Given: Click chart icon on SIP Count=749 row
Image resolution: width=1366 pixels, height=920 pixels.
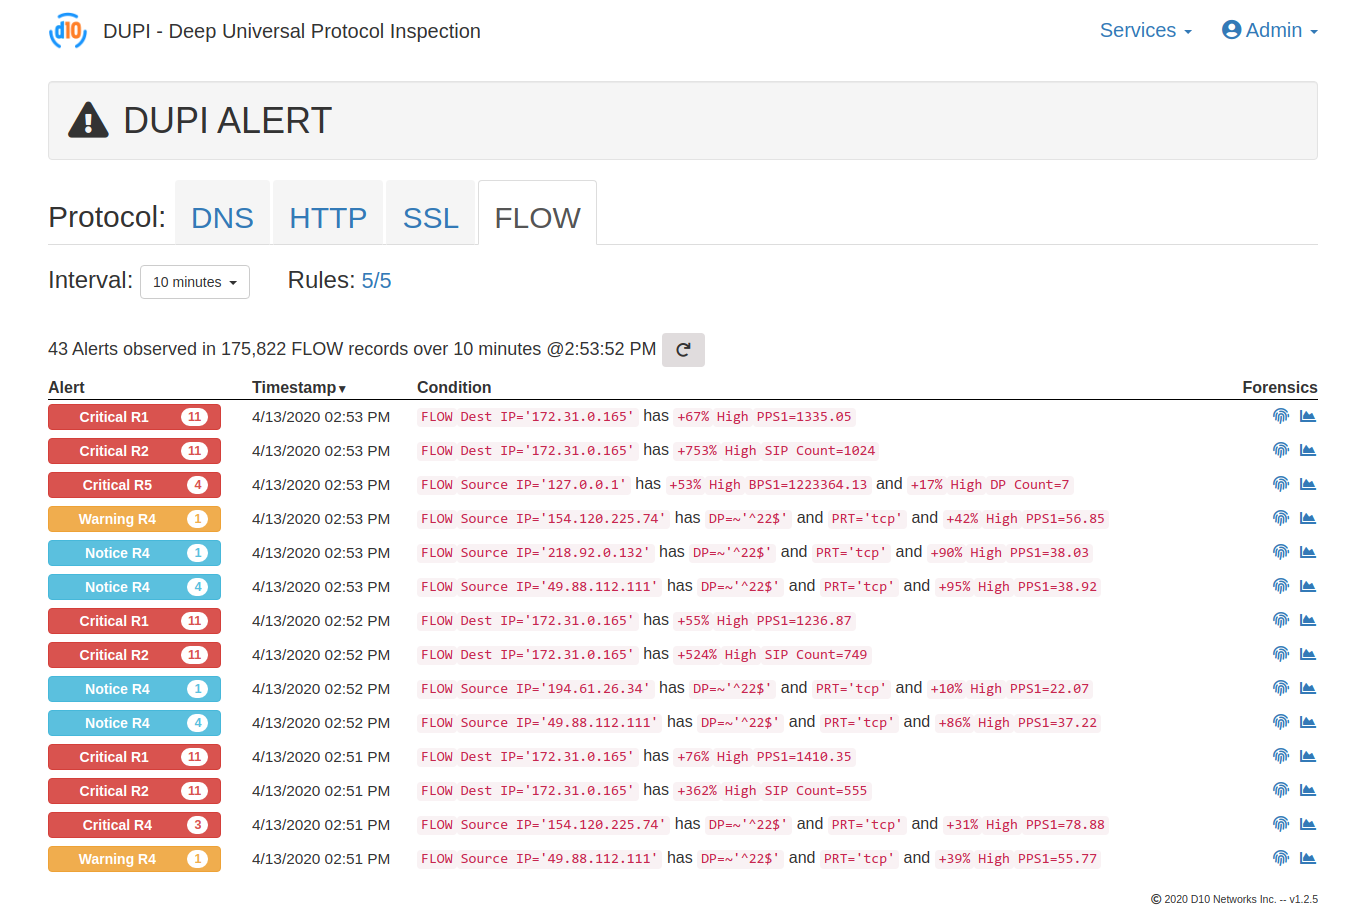Looking at the screenshot, I should point(1307,654).
